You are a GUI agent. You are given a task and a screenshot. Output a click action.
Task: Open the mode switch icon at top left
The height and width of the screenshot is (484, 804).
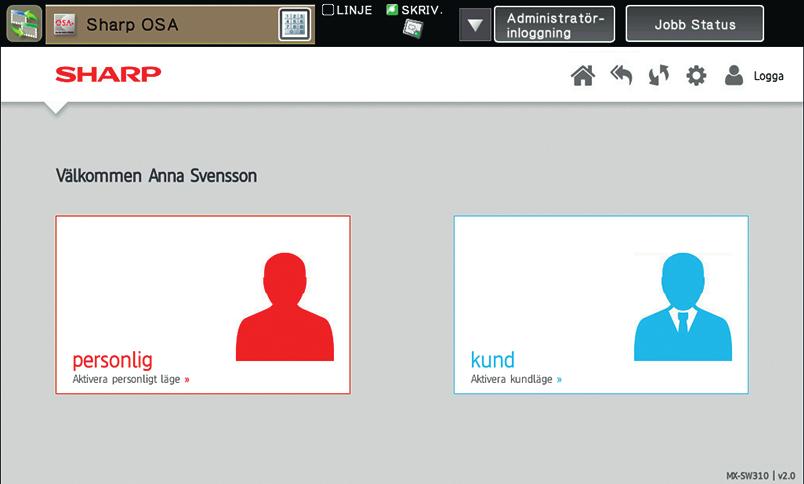tap(24, 24)
